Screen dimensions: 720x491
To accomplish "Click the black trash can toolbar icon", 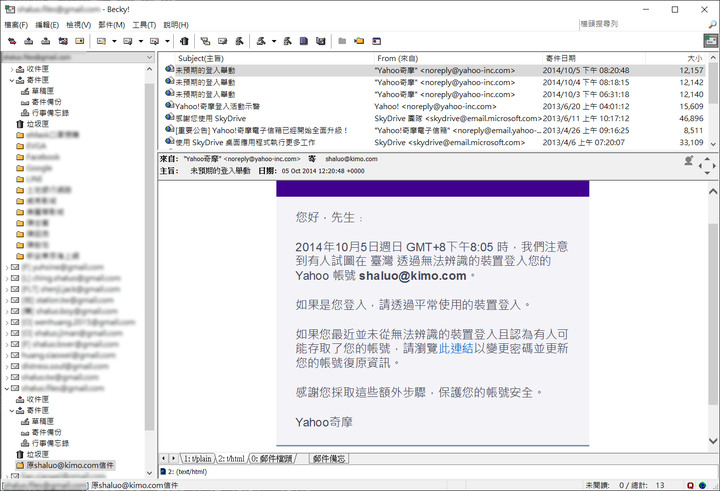I will point(184,41).
